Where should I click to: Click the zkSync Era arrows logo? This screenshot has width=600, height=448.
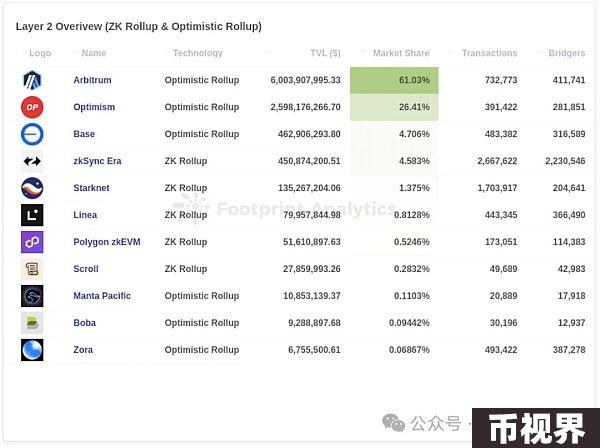32,161
